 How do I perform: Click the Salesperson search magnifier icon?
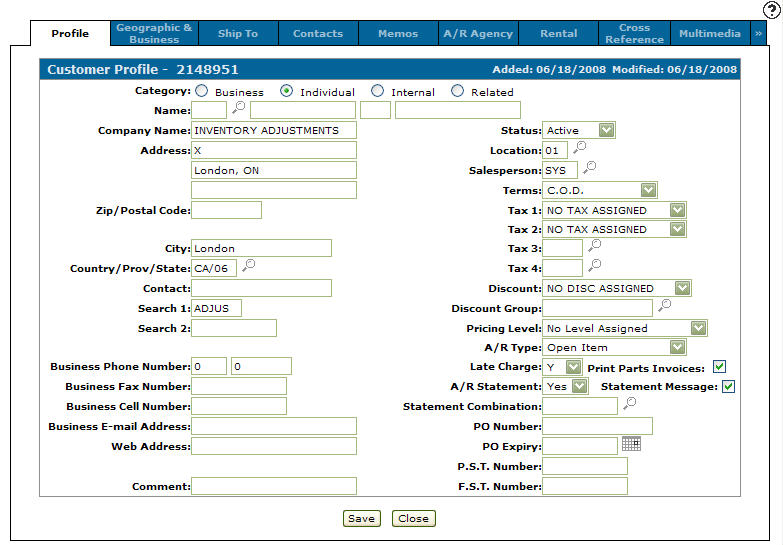pyautogui.click(x=590, y=167)
